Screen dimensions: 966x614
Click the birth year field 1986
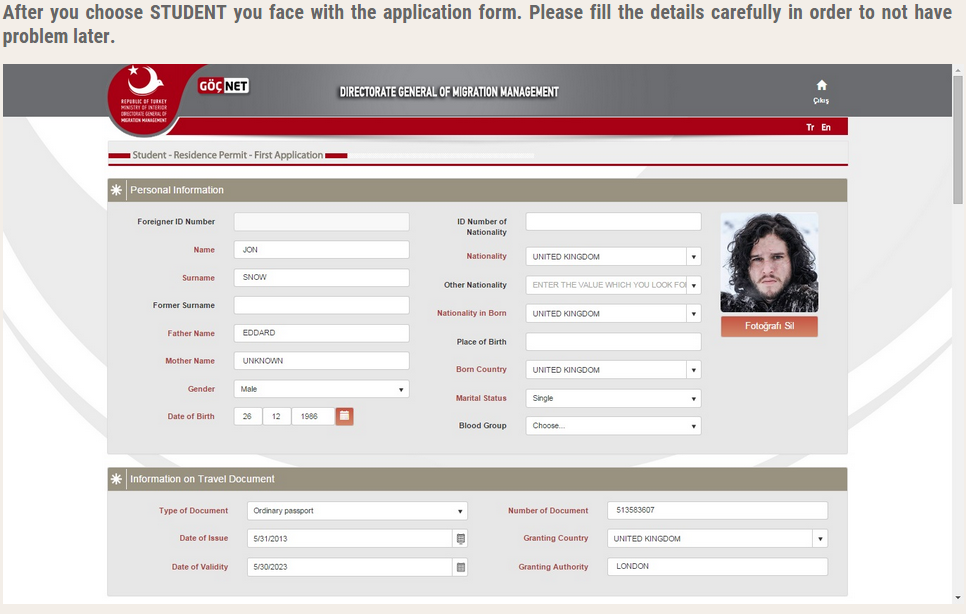coord(313,417)
